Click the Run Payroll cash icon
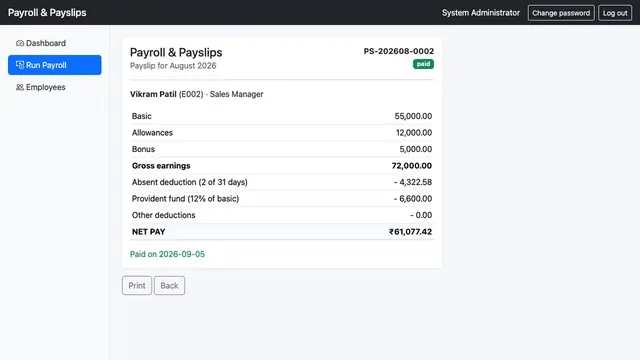This screenshot has height=360, width=640. 20,65
